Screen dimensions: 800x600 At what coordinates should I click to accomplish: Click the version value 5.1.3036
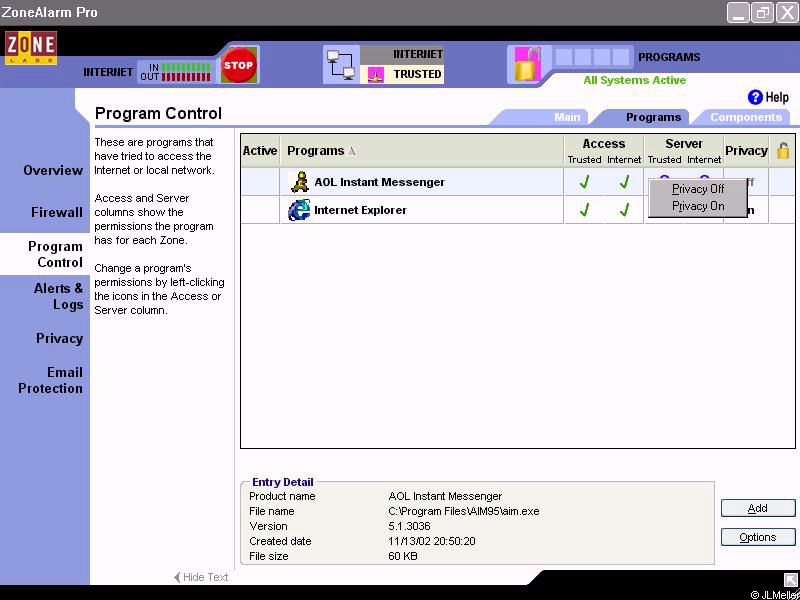[409, 526]
